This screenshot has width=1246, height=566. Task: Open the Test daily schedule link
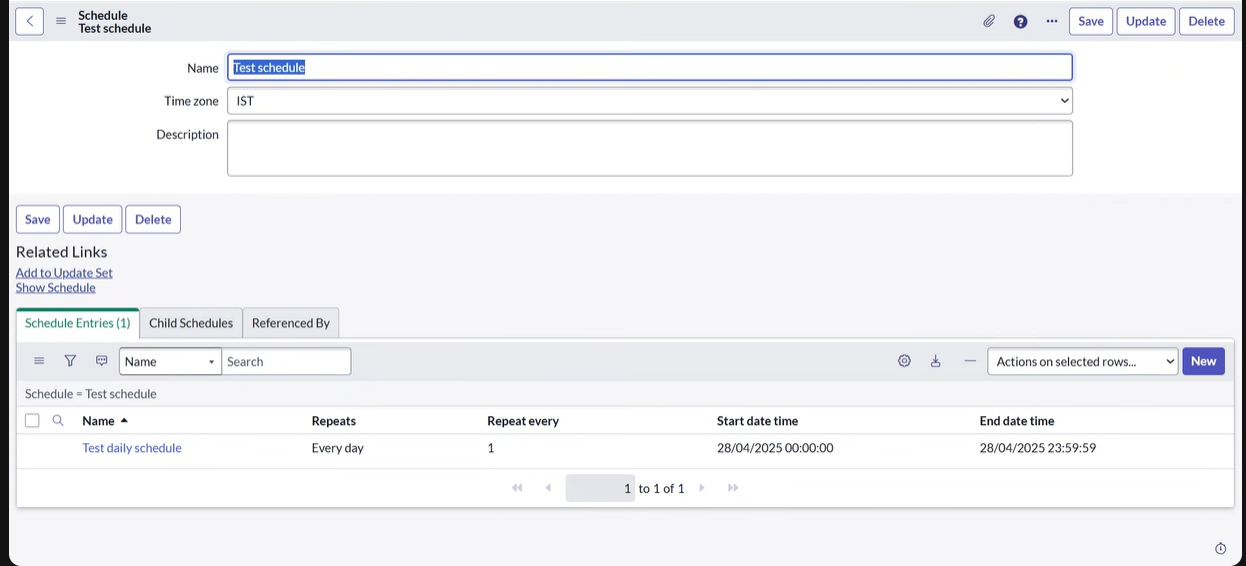(132, 448)
